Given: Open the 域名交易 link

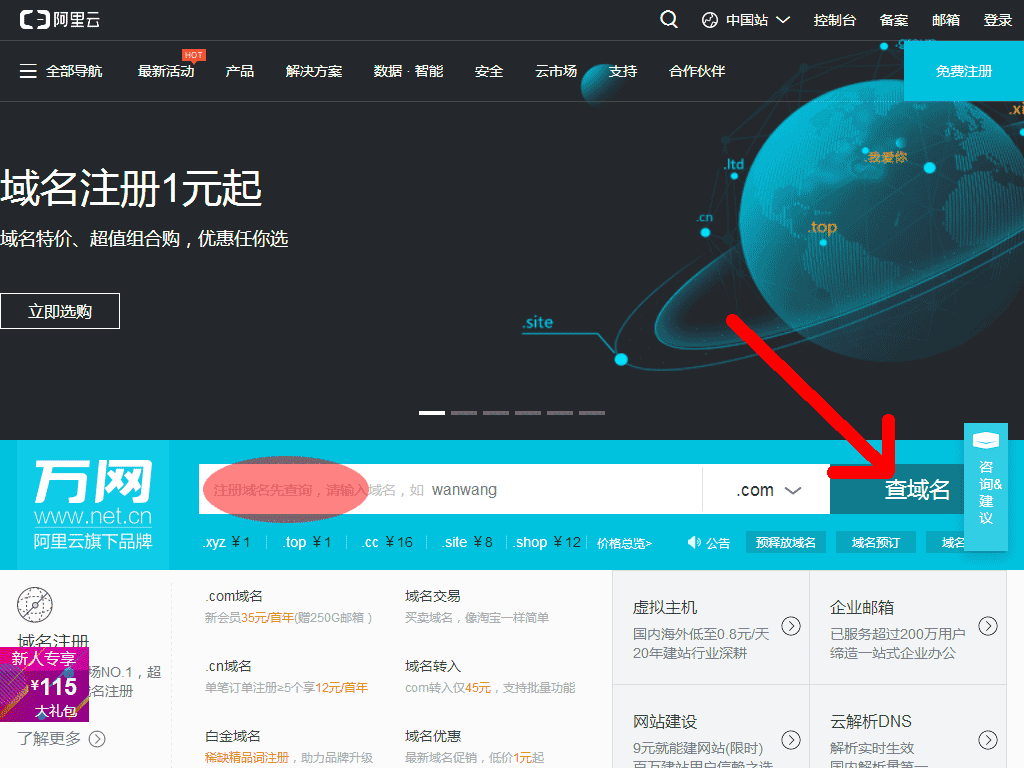Looking at the screenshot, I should [432, 596].
